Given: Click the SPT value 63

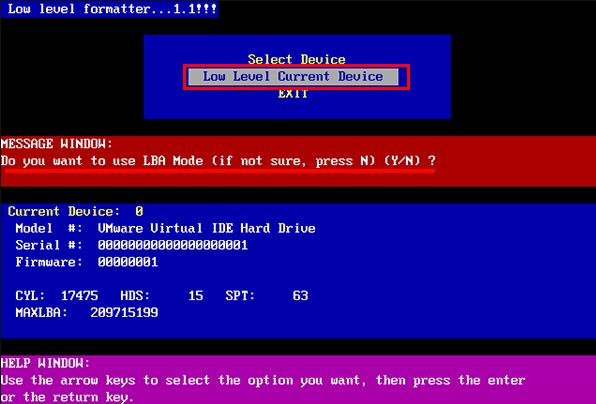Looking at the screenshot, I should [300, 296].
